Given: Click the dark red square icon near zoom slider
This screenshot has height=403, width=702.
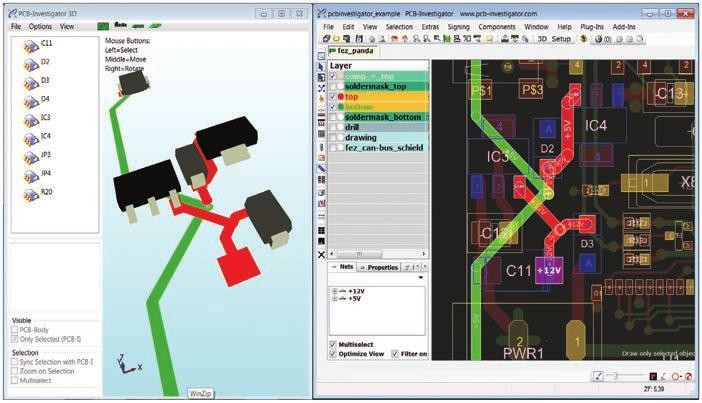Looking at the screenshot, I should pos(653,377).
